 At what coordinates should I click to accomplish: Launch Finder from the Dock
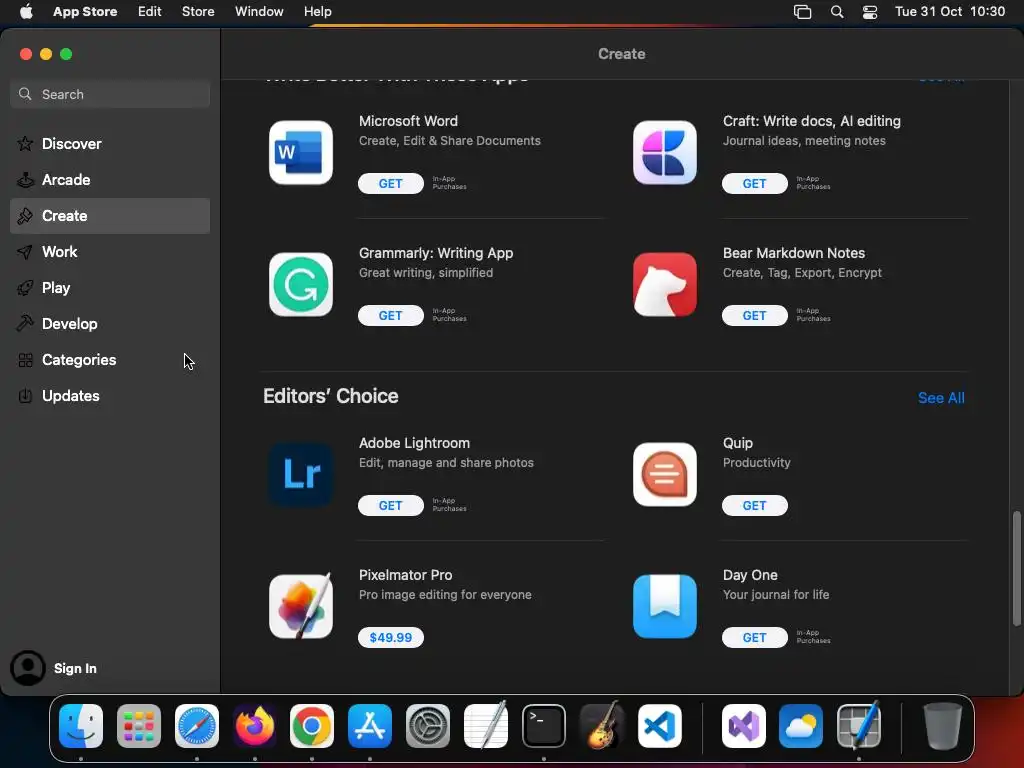pos(81,726)
